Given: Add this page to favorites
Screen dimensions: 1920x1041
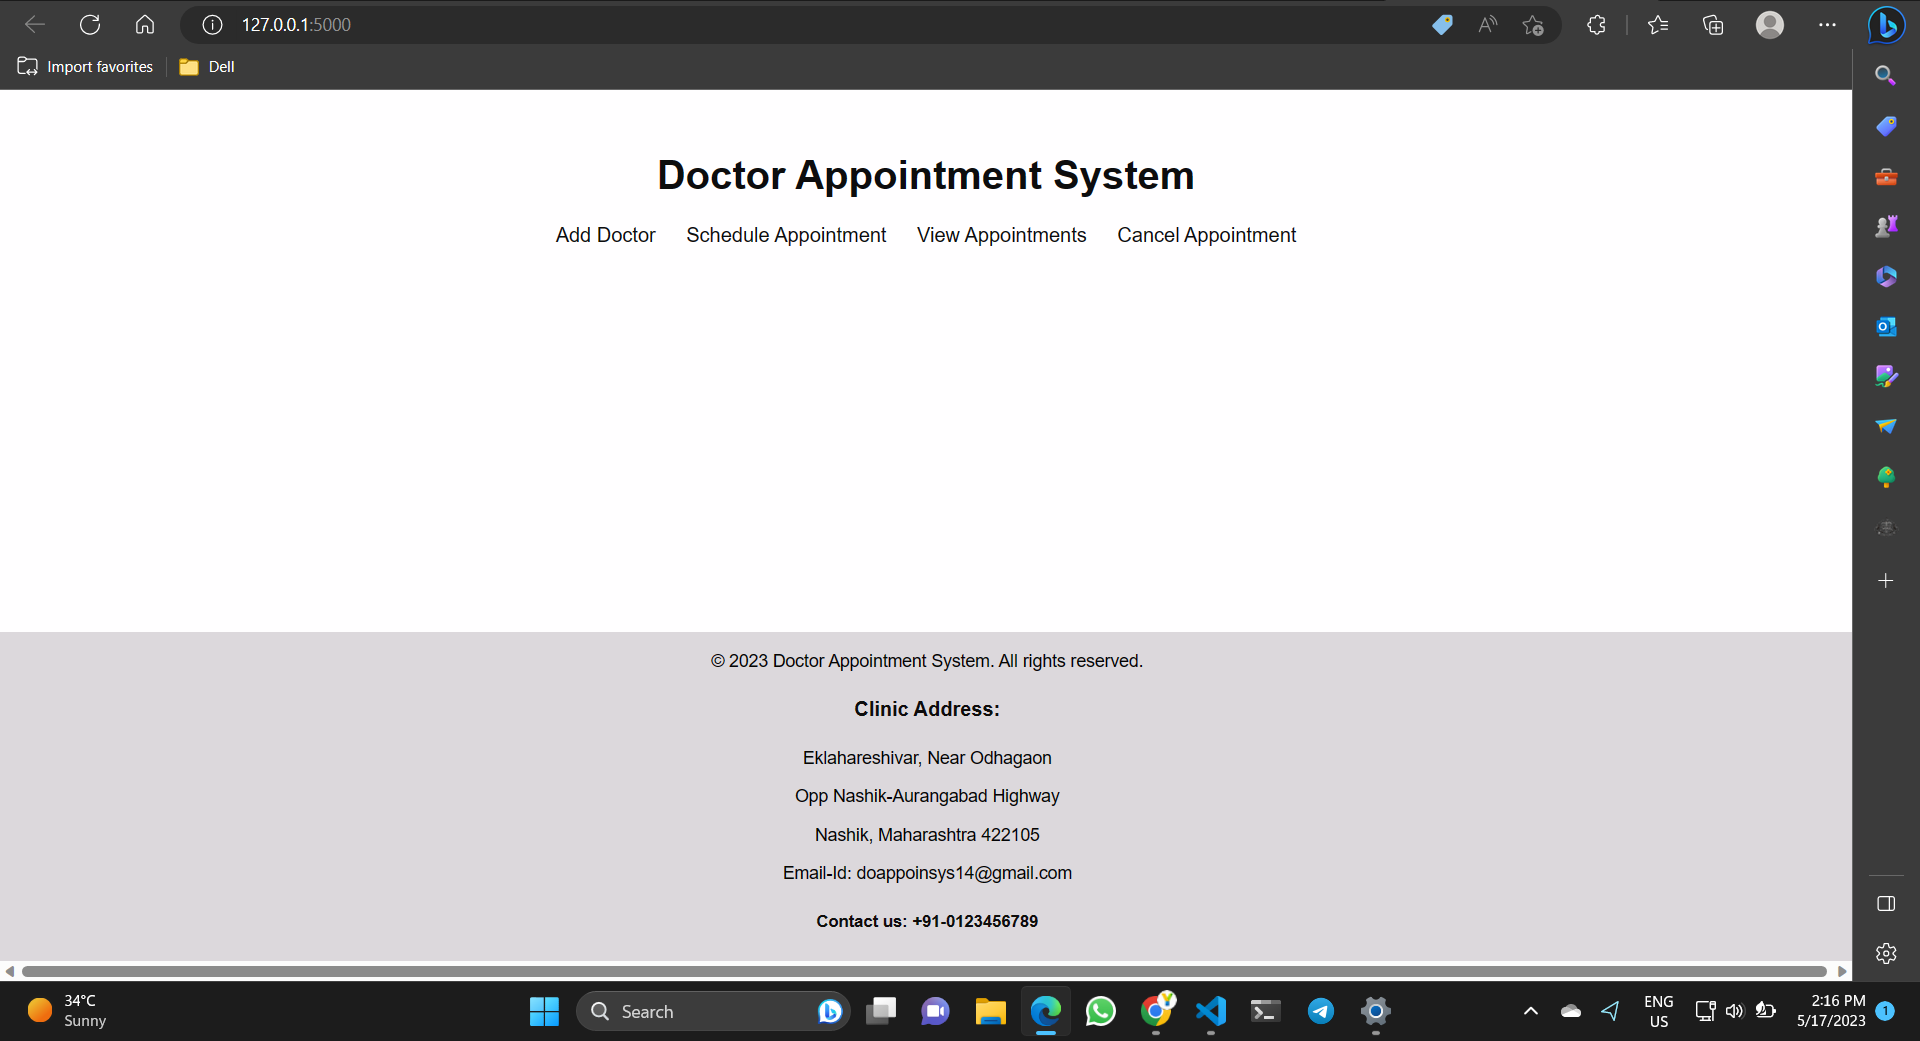Looking at the screenshot, I should point(1533,25).
